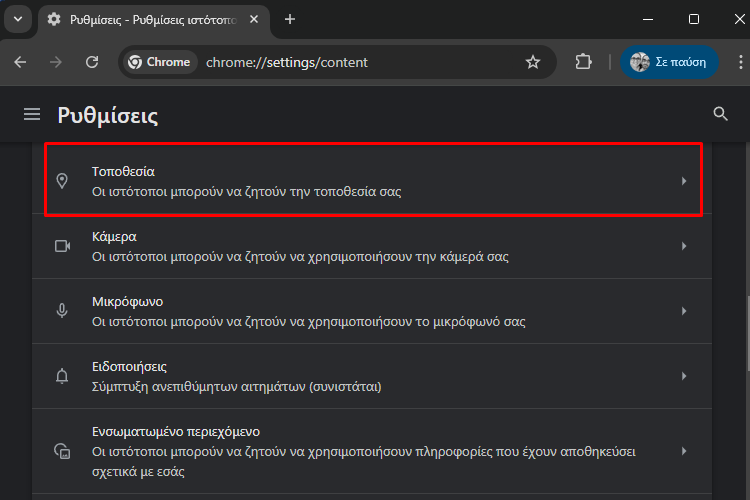750x500 pixels.
Task: Click the Σε παύση profile button
Action: pos(669,62)
